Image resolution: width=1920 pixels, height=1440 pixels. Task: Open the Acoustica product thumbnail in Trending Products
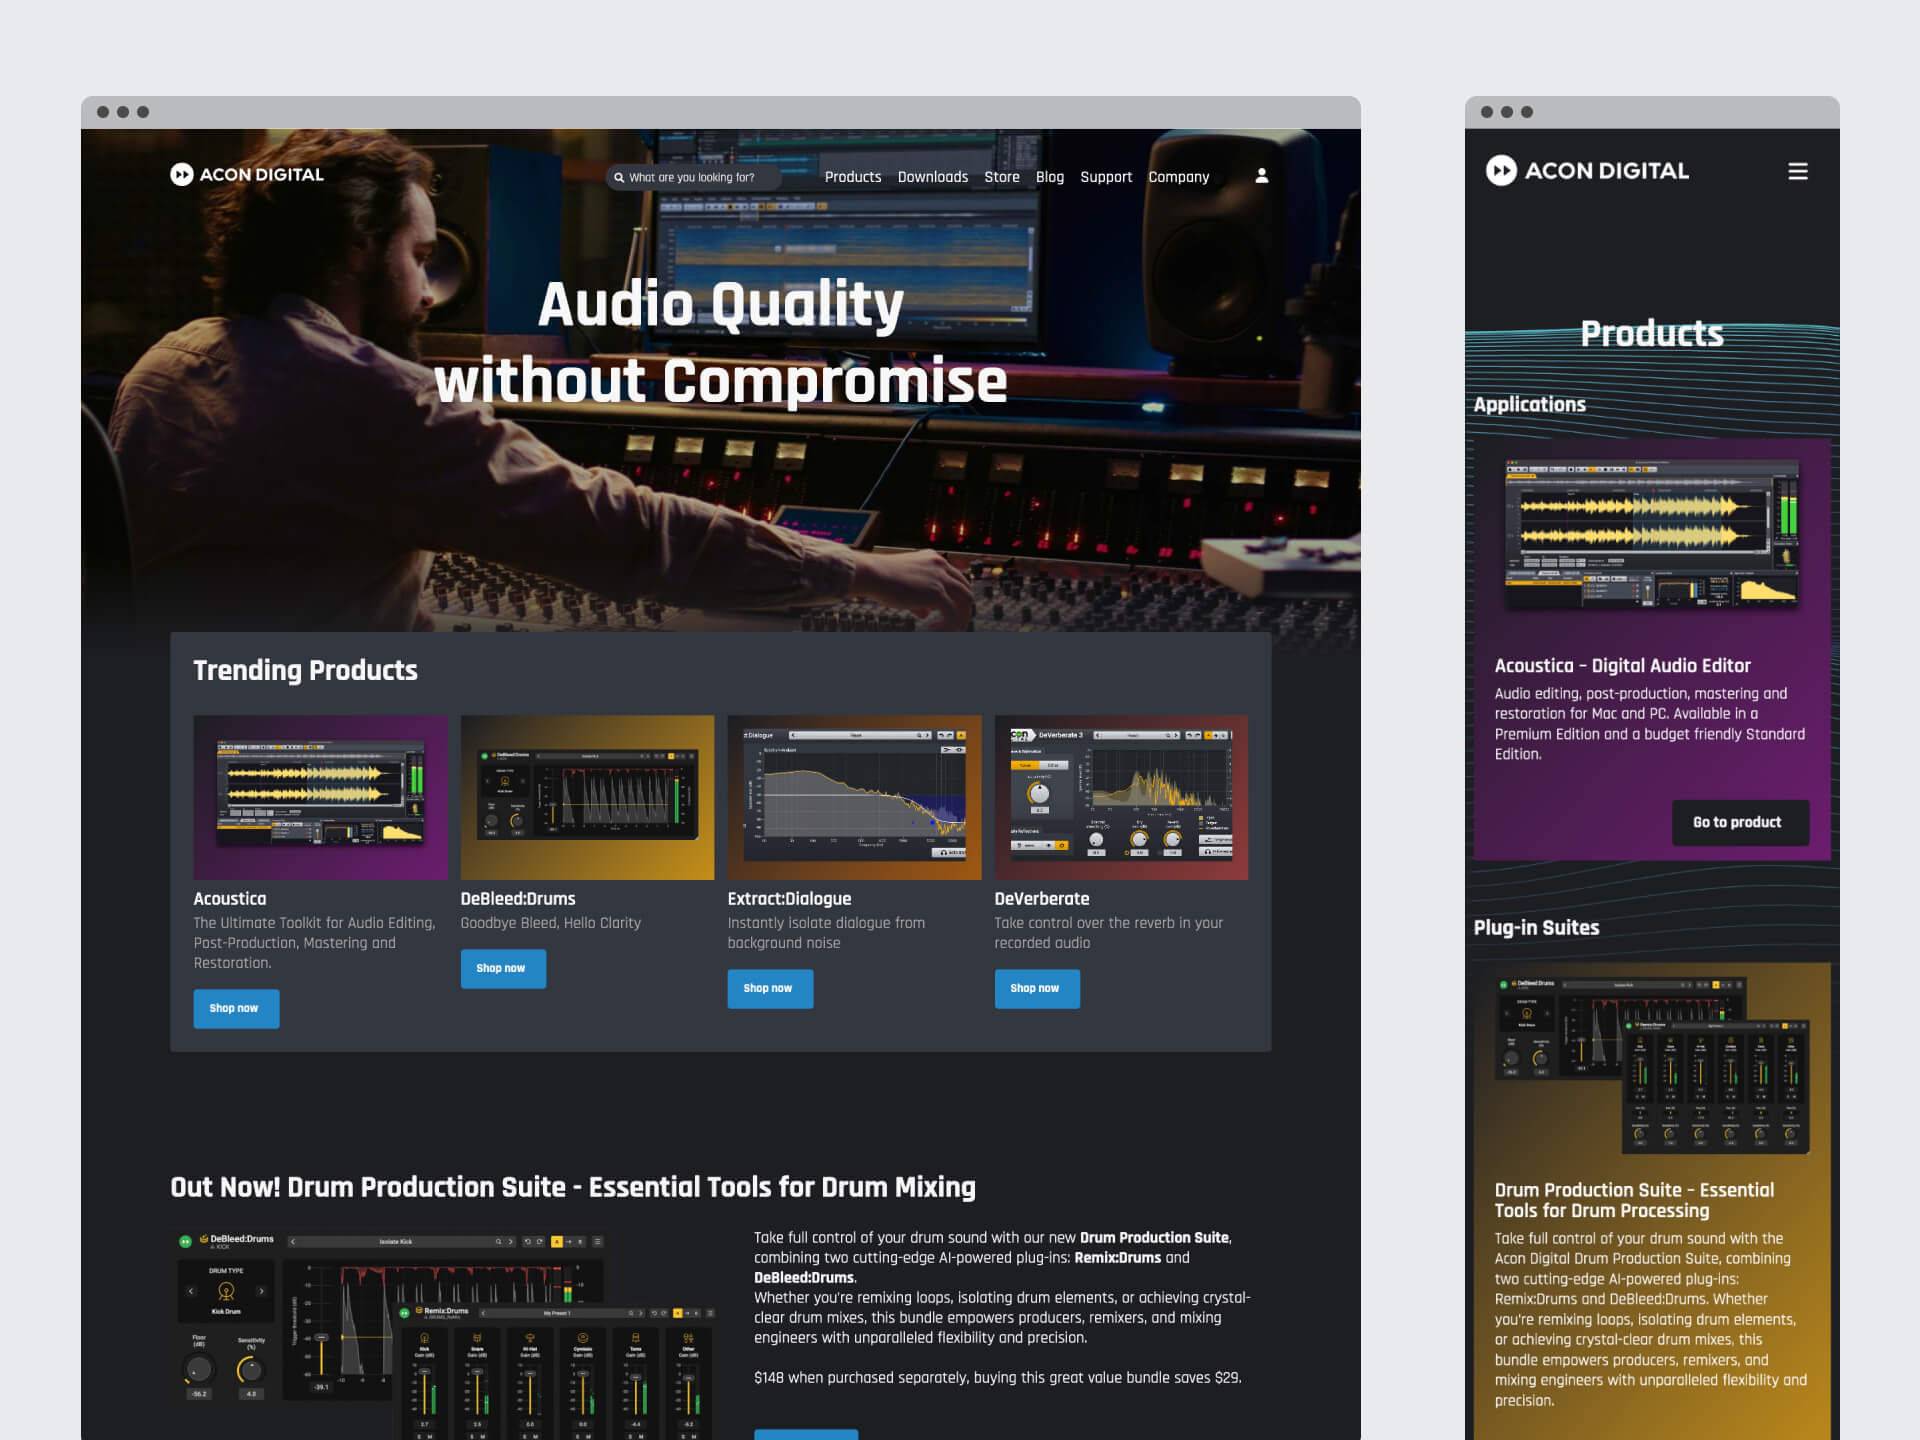click(320, 797)
